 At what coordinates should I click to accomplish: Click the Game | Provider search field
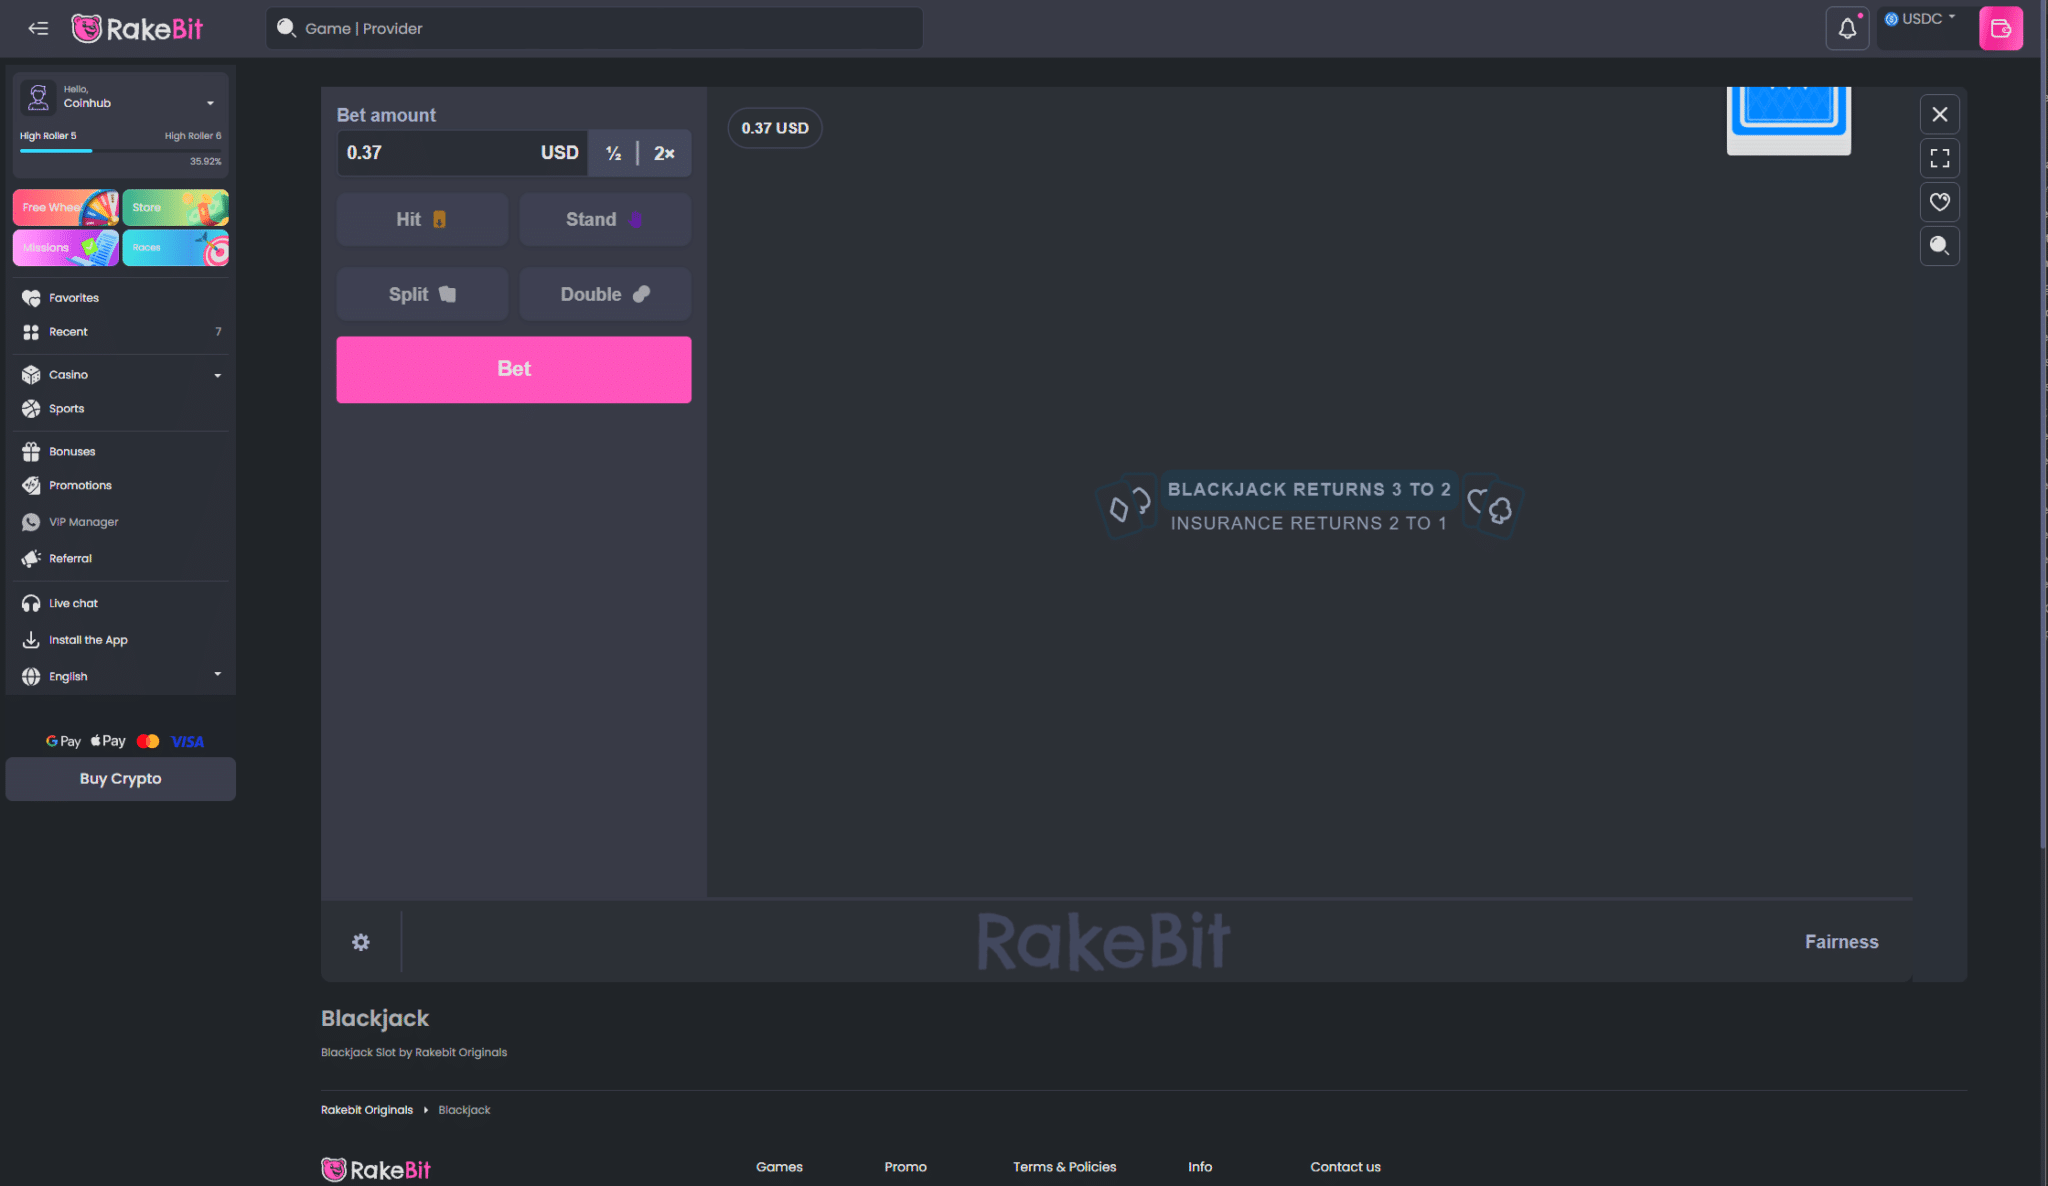click(x=594, y=28)
